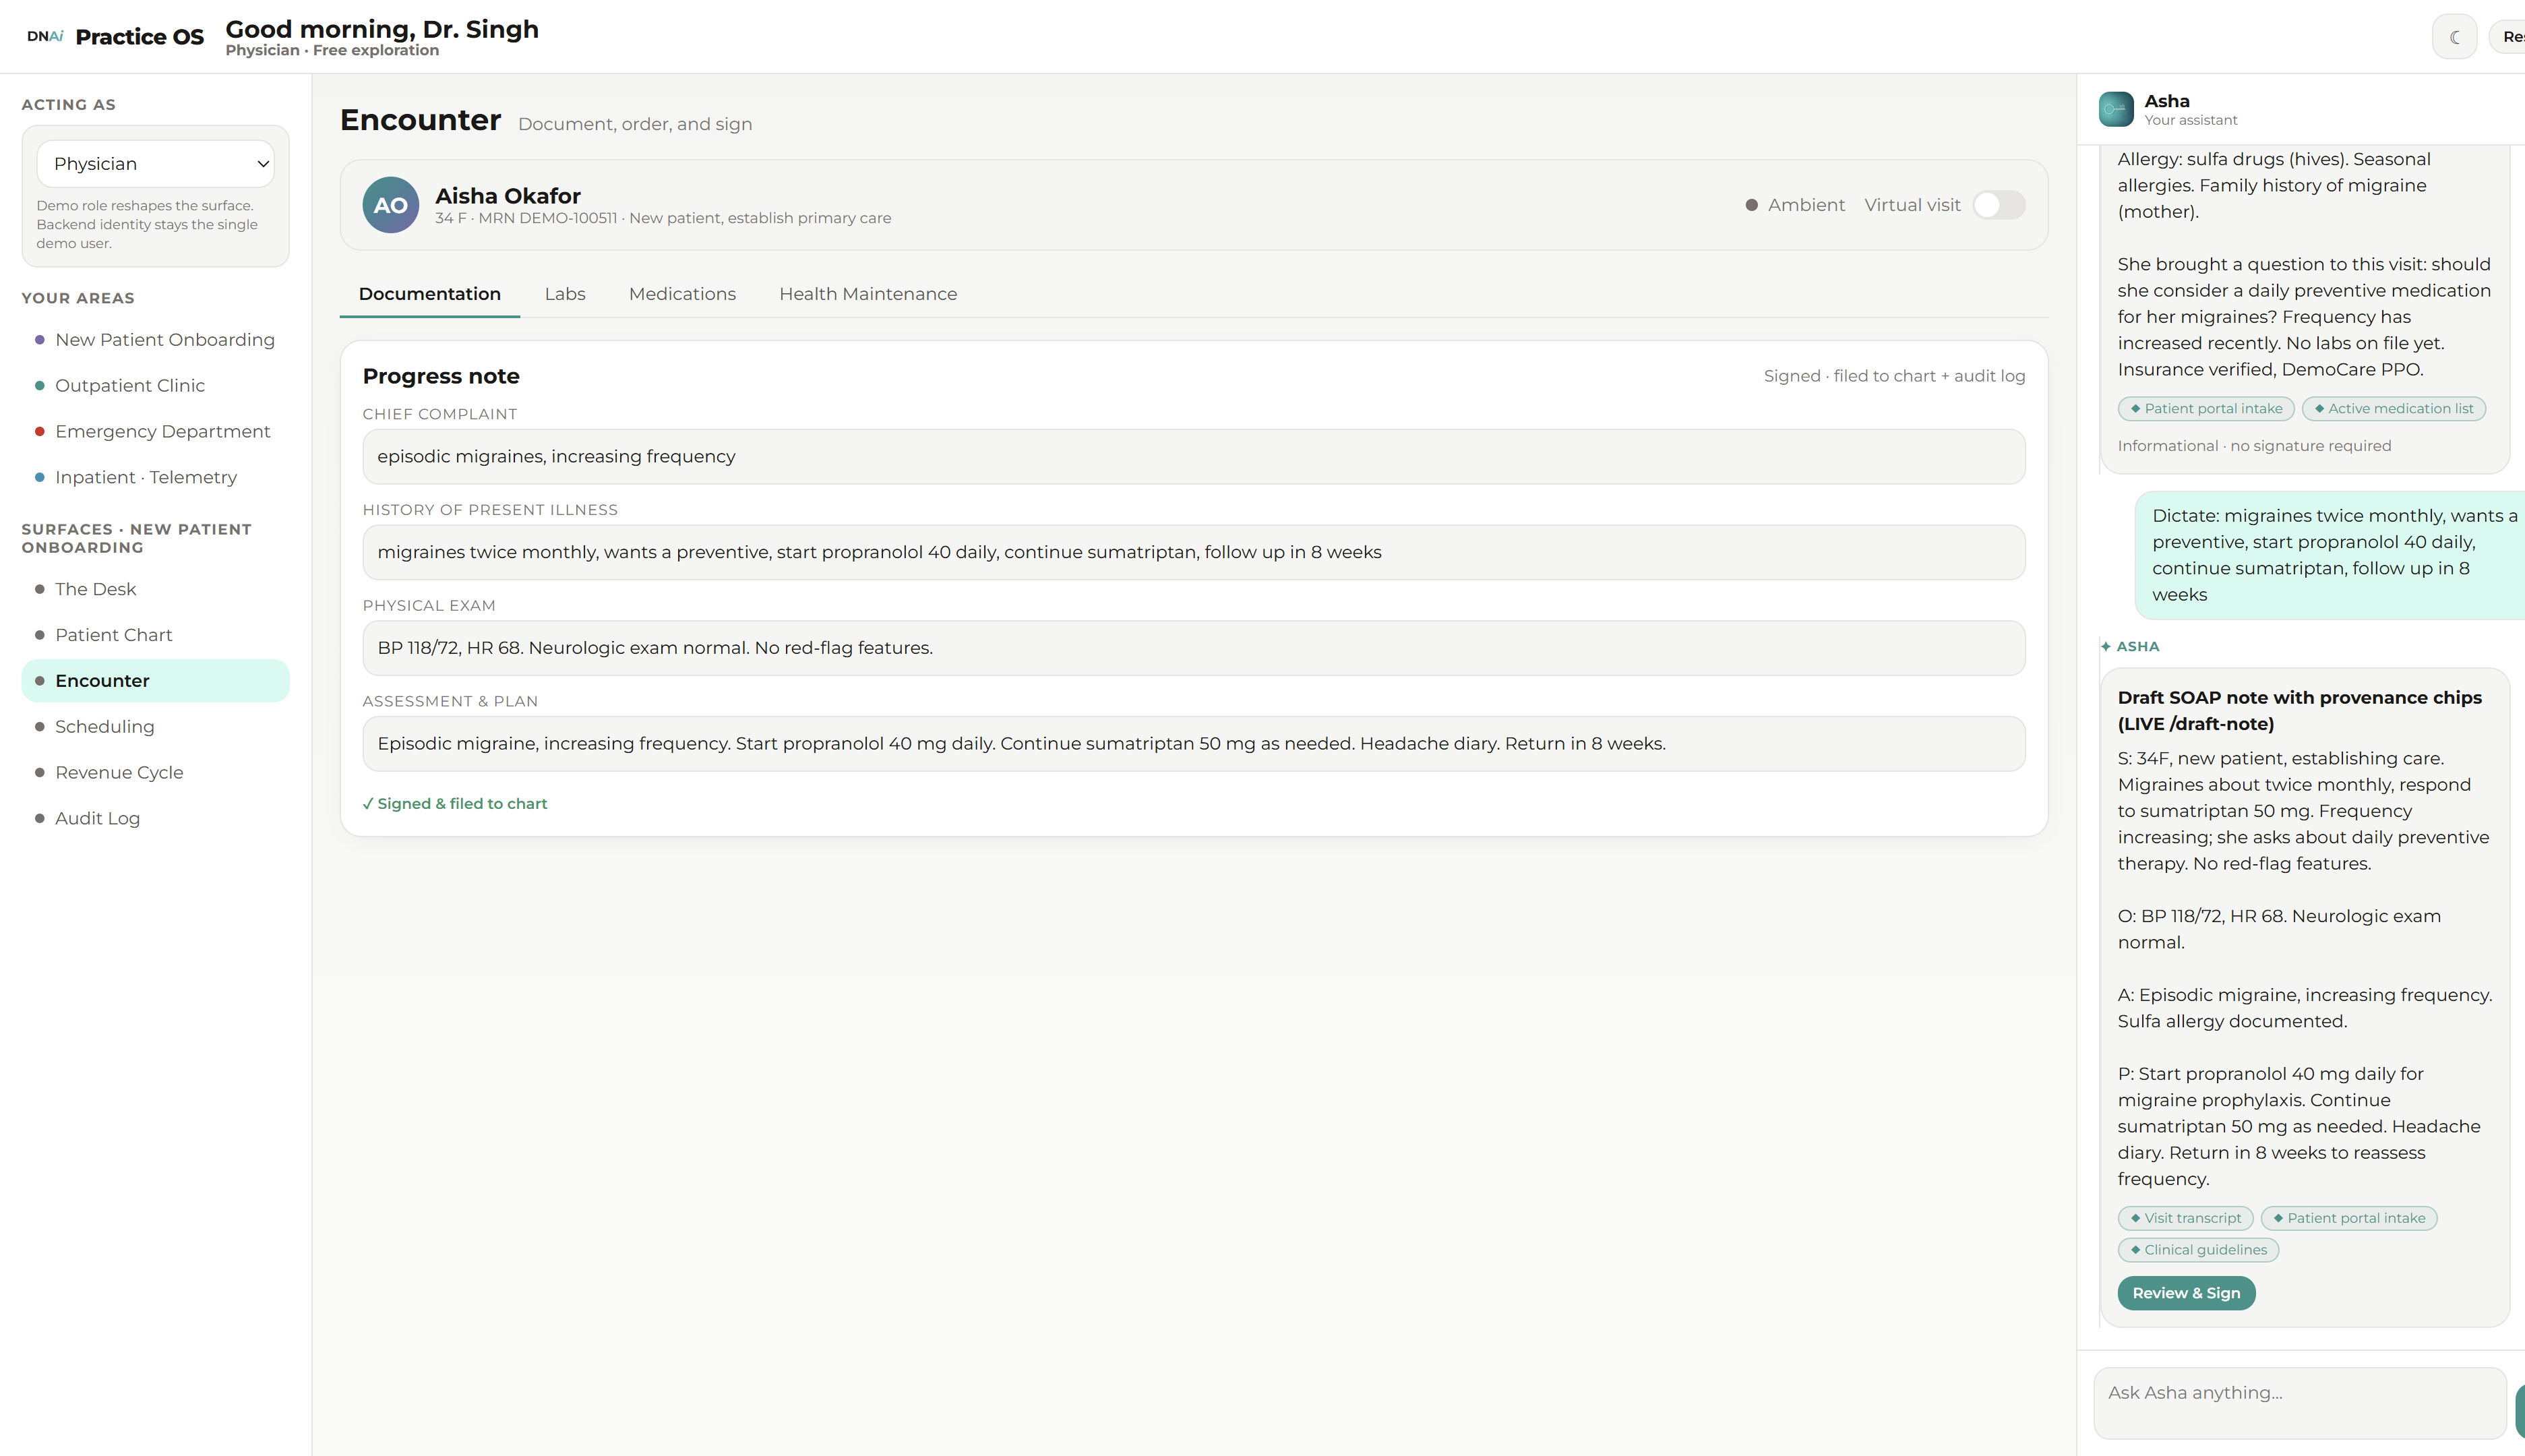Viewport: 2525px width, 1456px height.
Task: Click the Chief Complaint text field
Action: (1193, 457)
